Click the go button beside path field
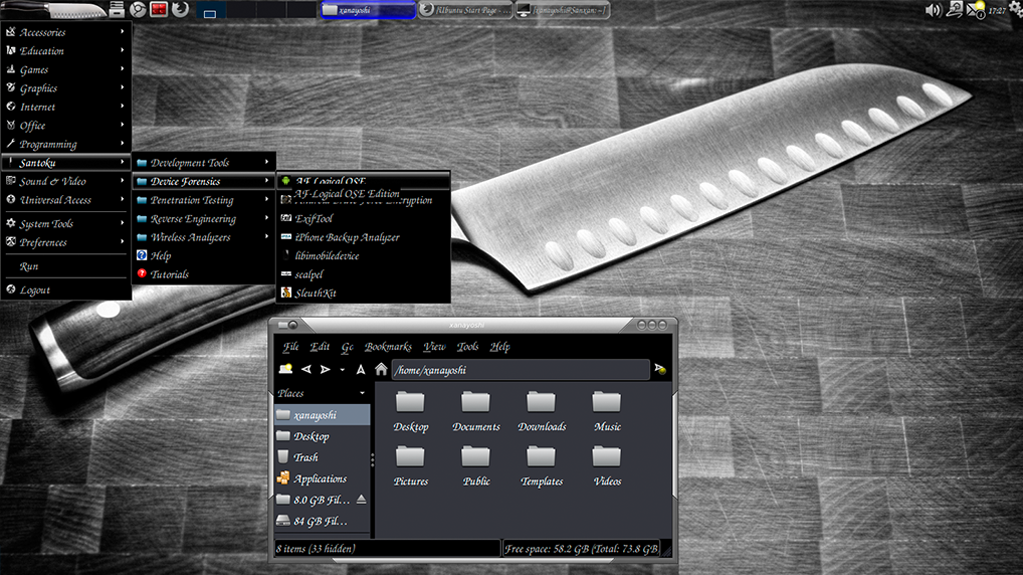This screenshot has height=575, width=1023. coord(660,369)
